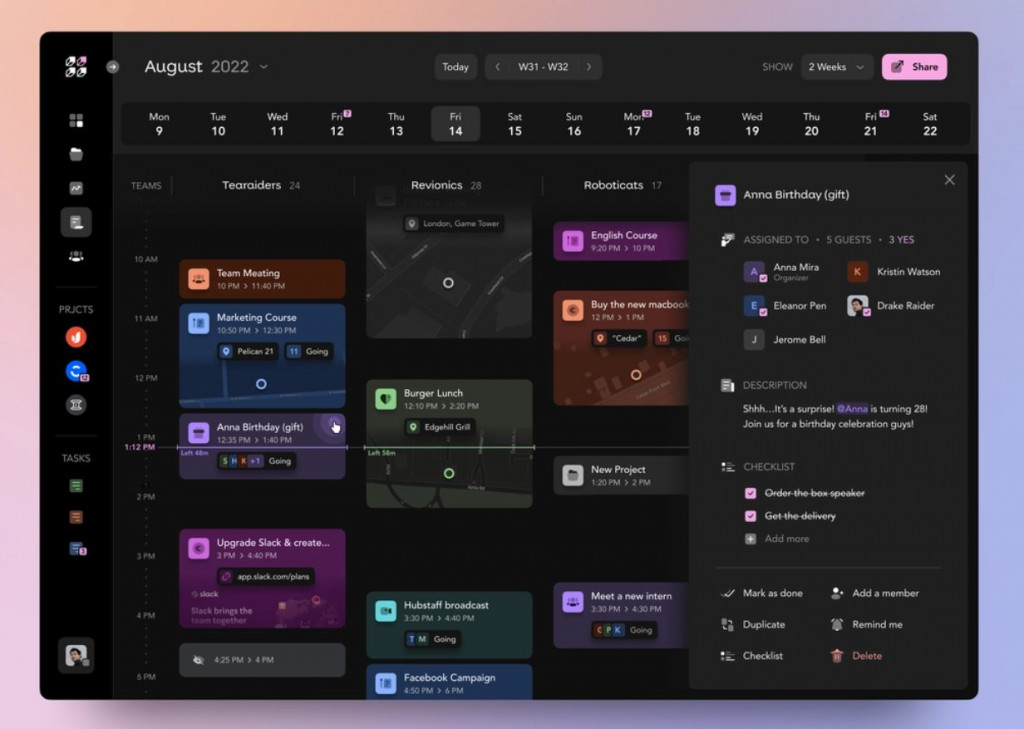Toggle the bell icon on Anna Birthday event
This screenshot has height=729, width=1024.
point(335,426)
